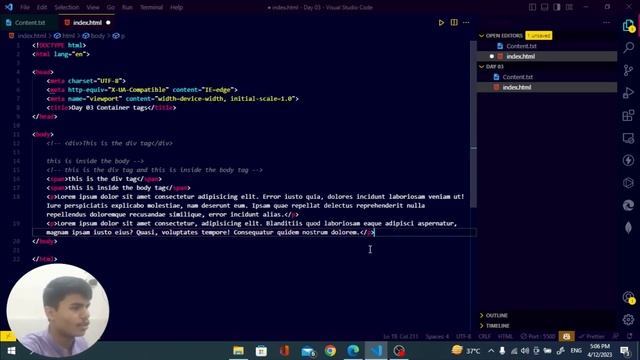
Task: Open the hexagon extension icon in activity bar
Action: [x=629, y=182]
